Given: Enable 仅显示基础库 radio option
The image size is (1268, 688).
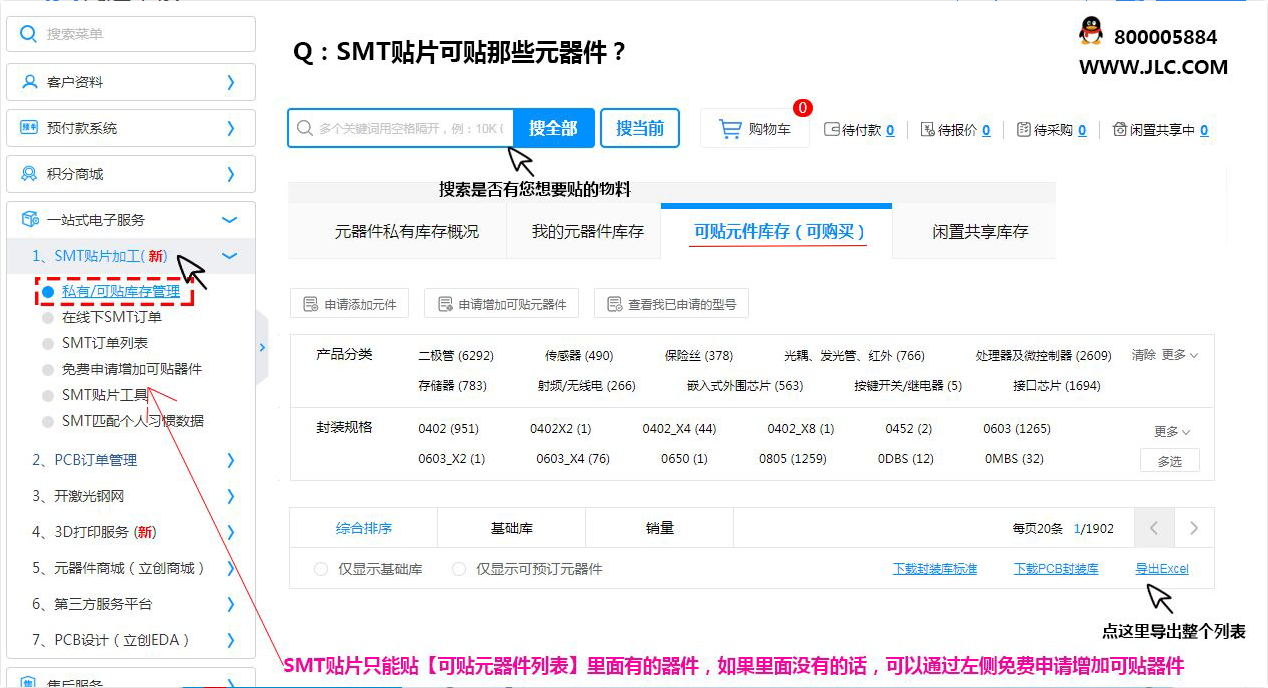Looking at the screenshot, I should click(321, 569).
